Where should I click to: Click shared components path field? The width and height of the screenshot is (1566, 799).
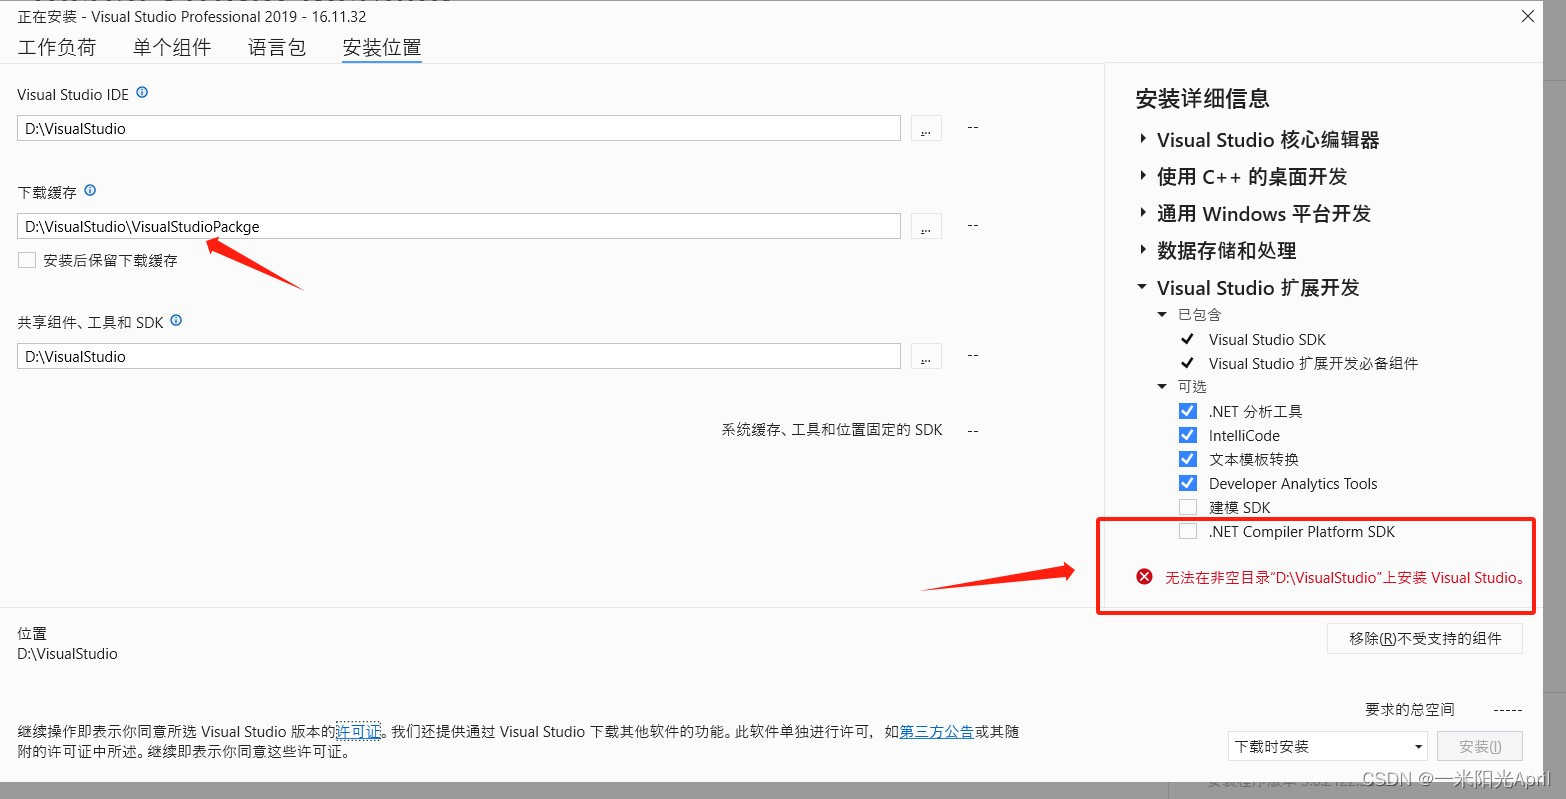pyautogui.click(x=459, y=356)
